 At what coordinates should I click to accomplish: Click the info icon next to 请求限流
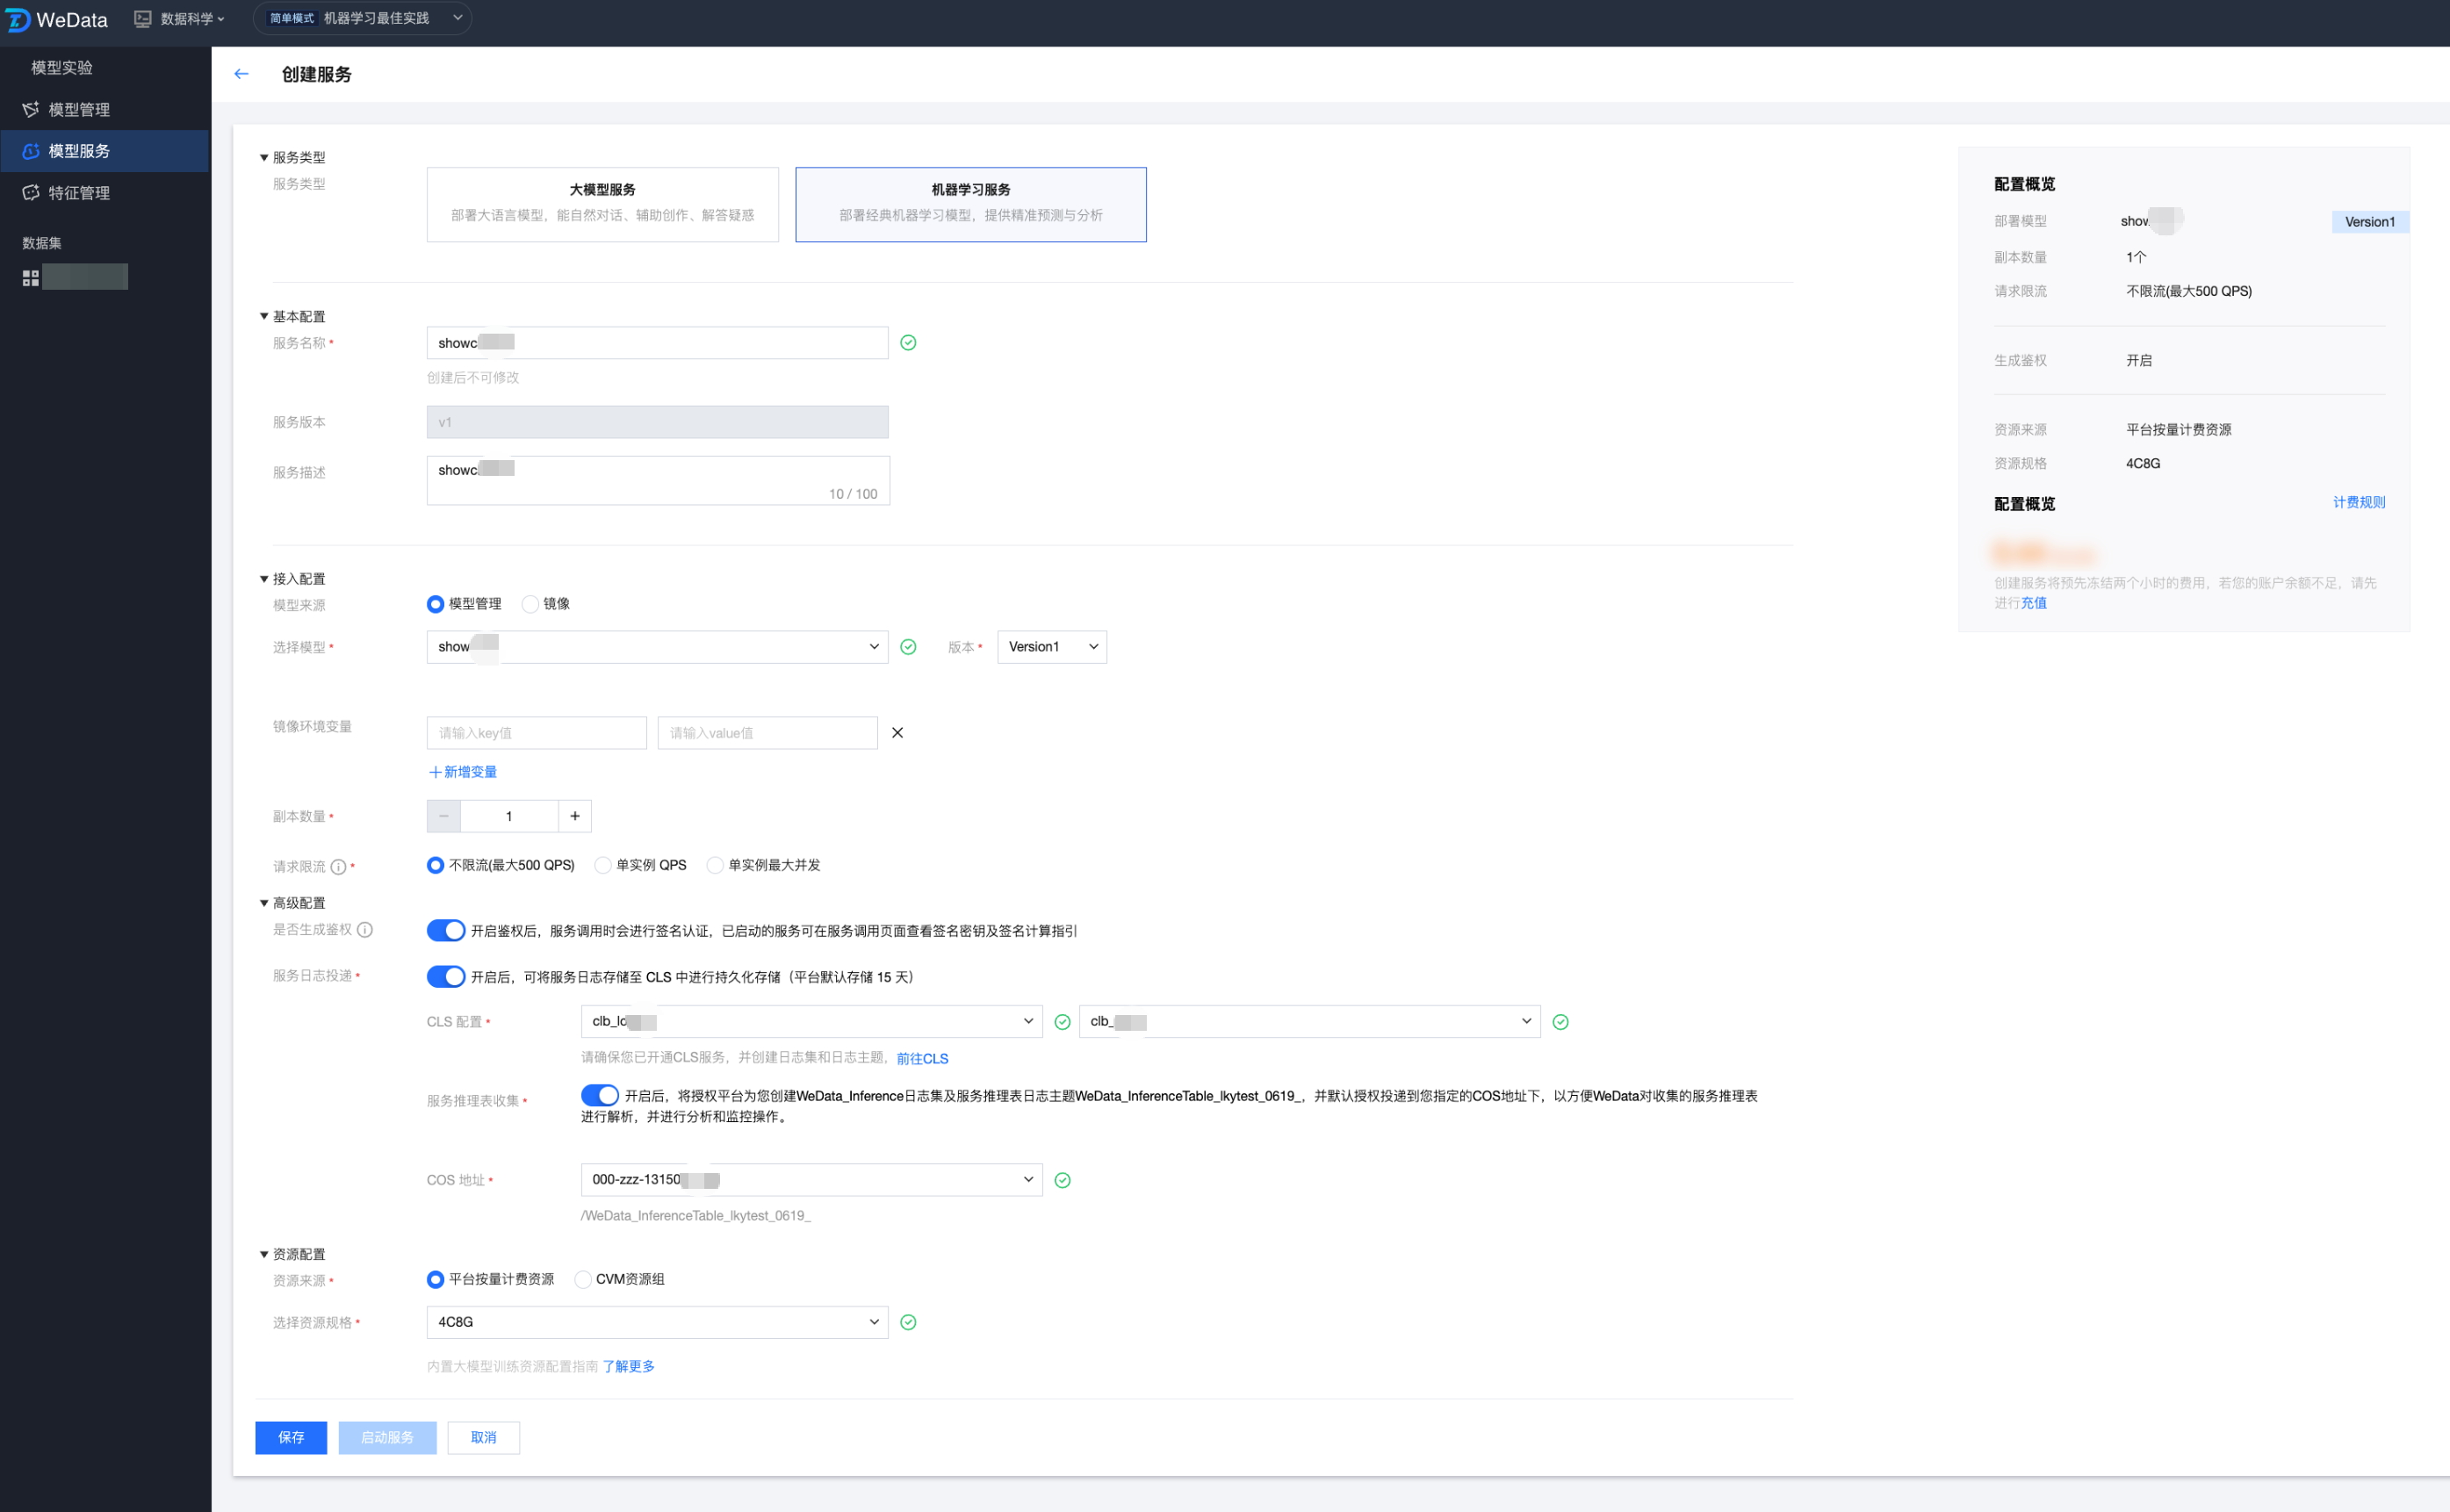[x=338, y=867]
